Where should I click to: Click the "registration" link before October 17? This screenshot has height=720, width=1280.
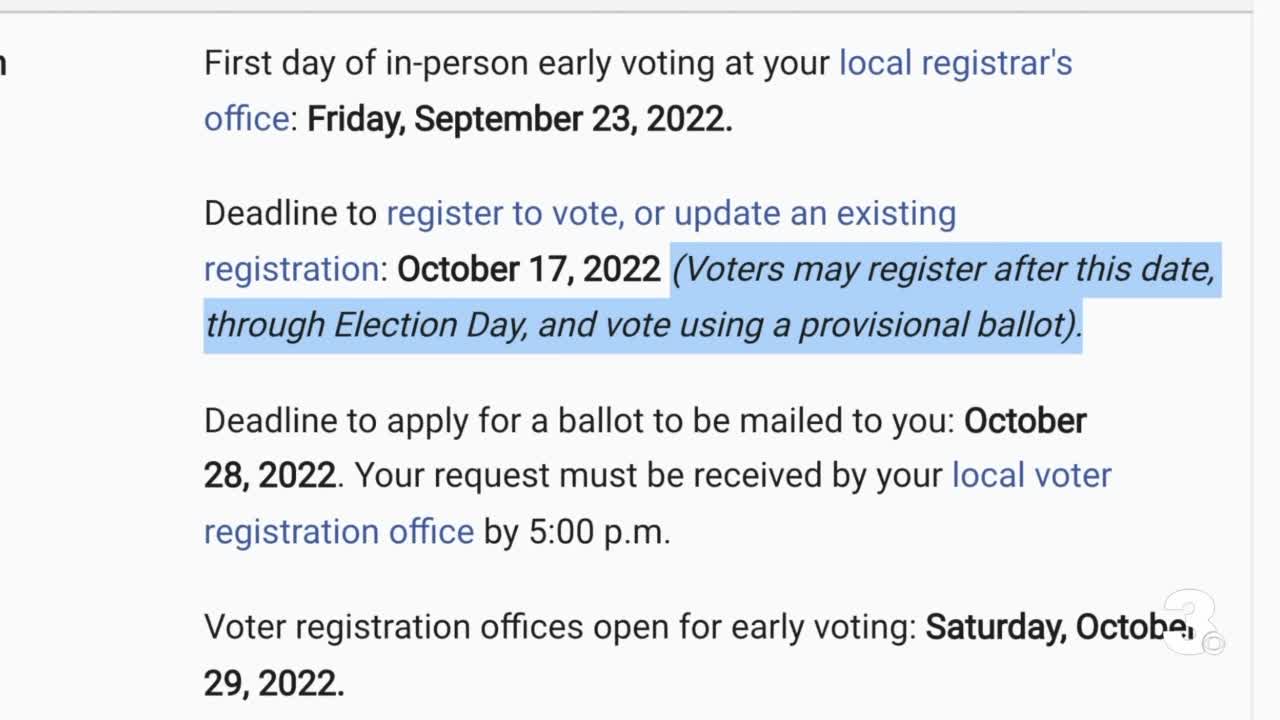coord(291,269)
